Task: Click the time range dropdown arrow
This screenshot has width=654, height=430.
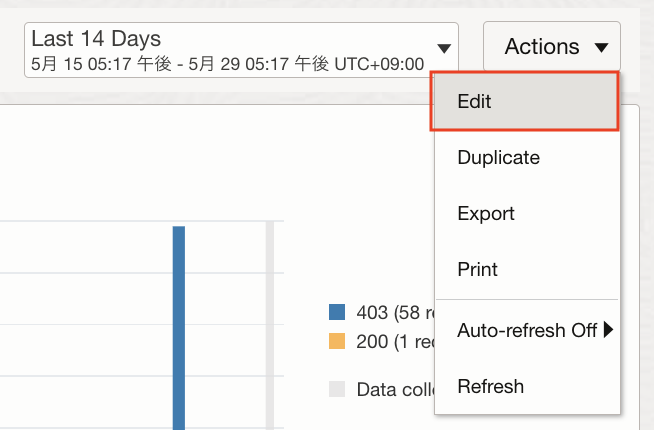Action: coord(444,49)
